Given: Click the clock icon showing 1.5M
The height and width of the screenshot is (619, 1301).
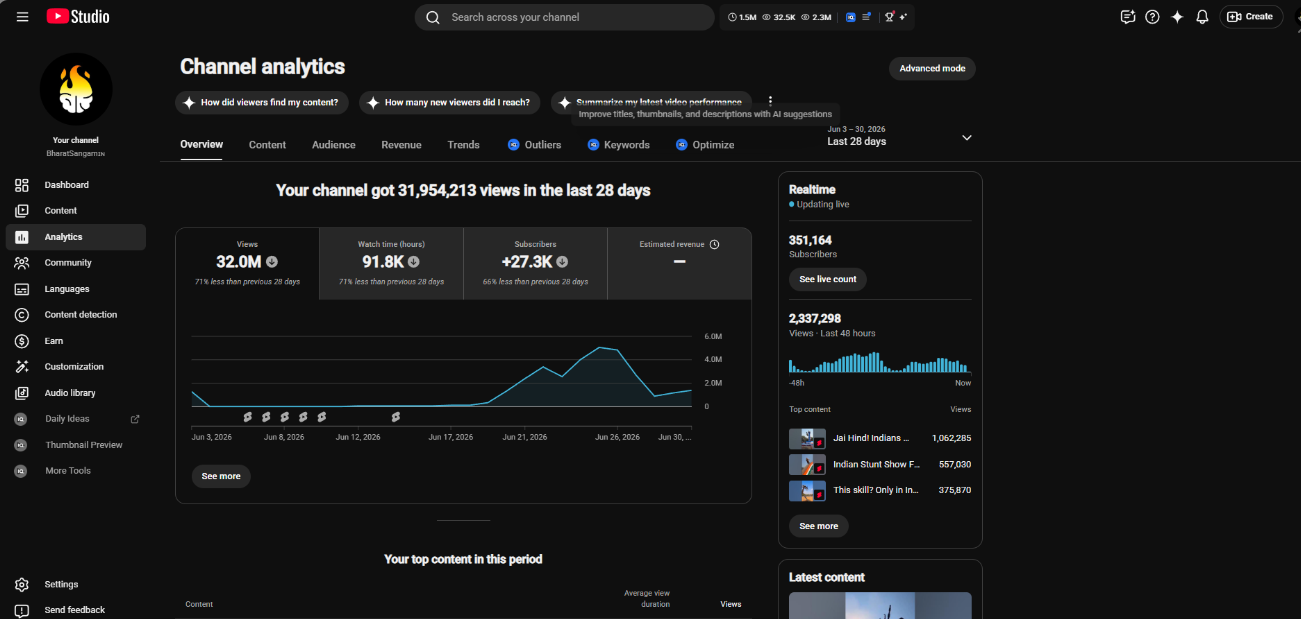Looking at the screenshot, I should click(x=732, y=17).
